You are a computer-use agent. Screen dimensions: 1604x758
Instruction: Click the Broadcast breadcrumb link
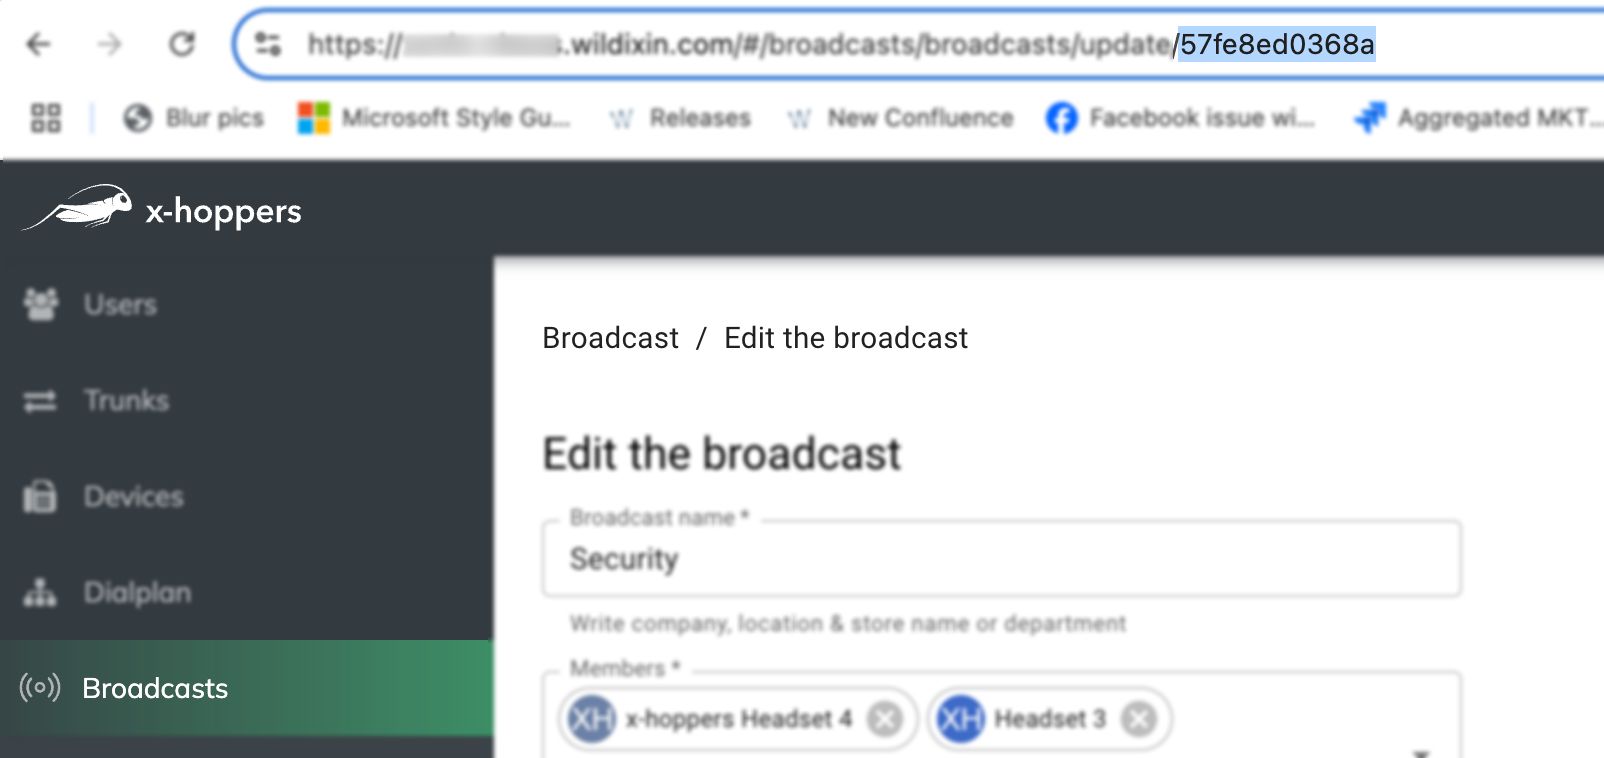[610, 338]
